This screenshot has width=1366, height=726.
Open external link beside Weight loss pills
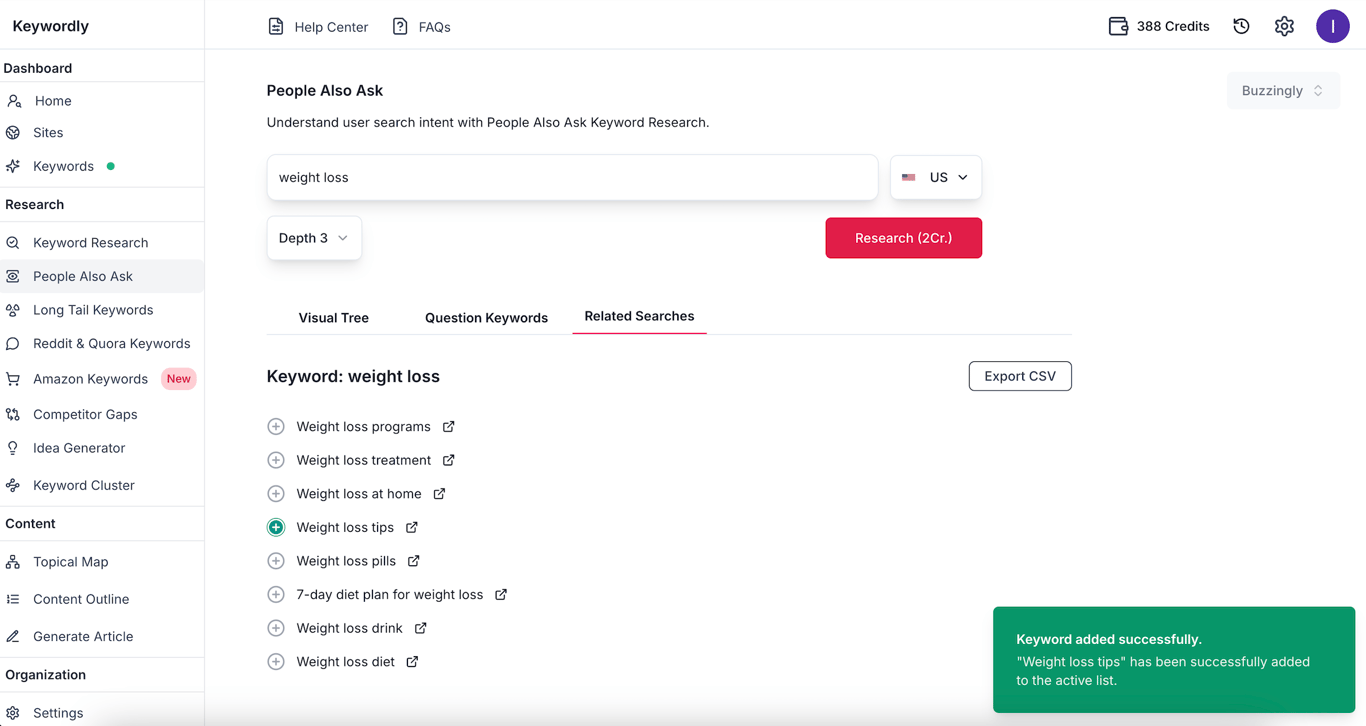[414, 561]
